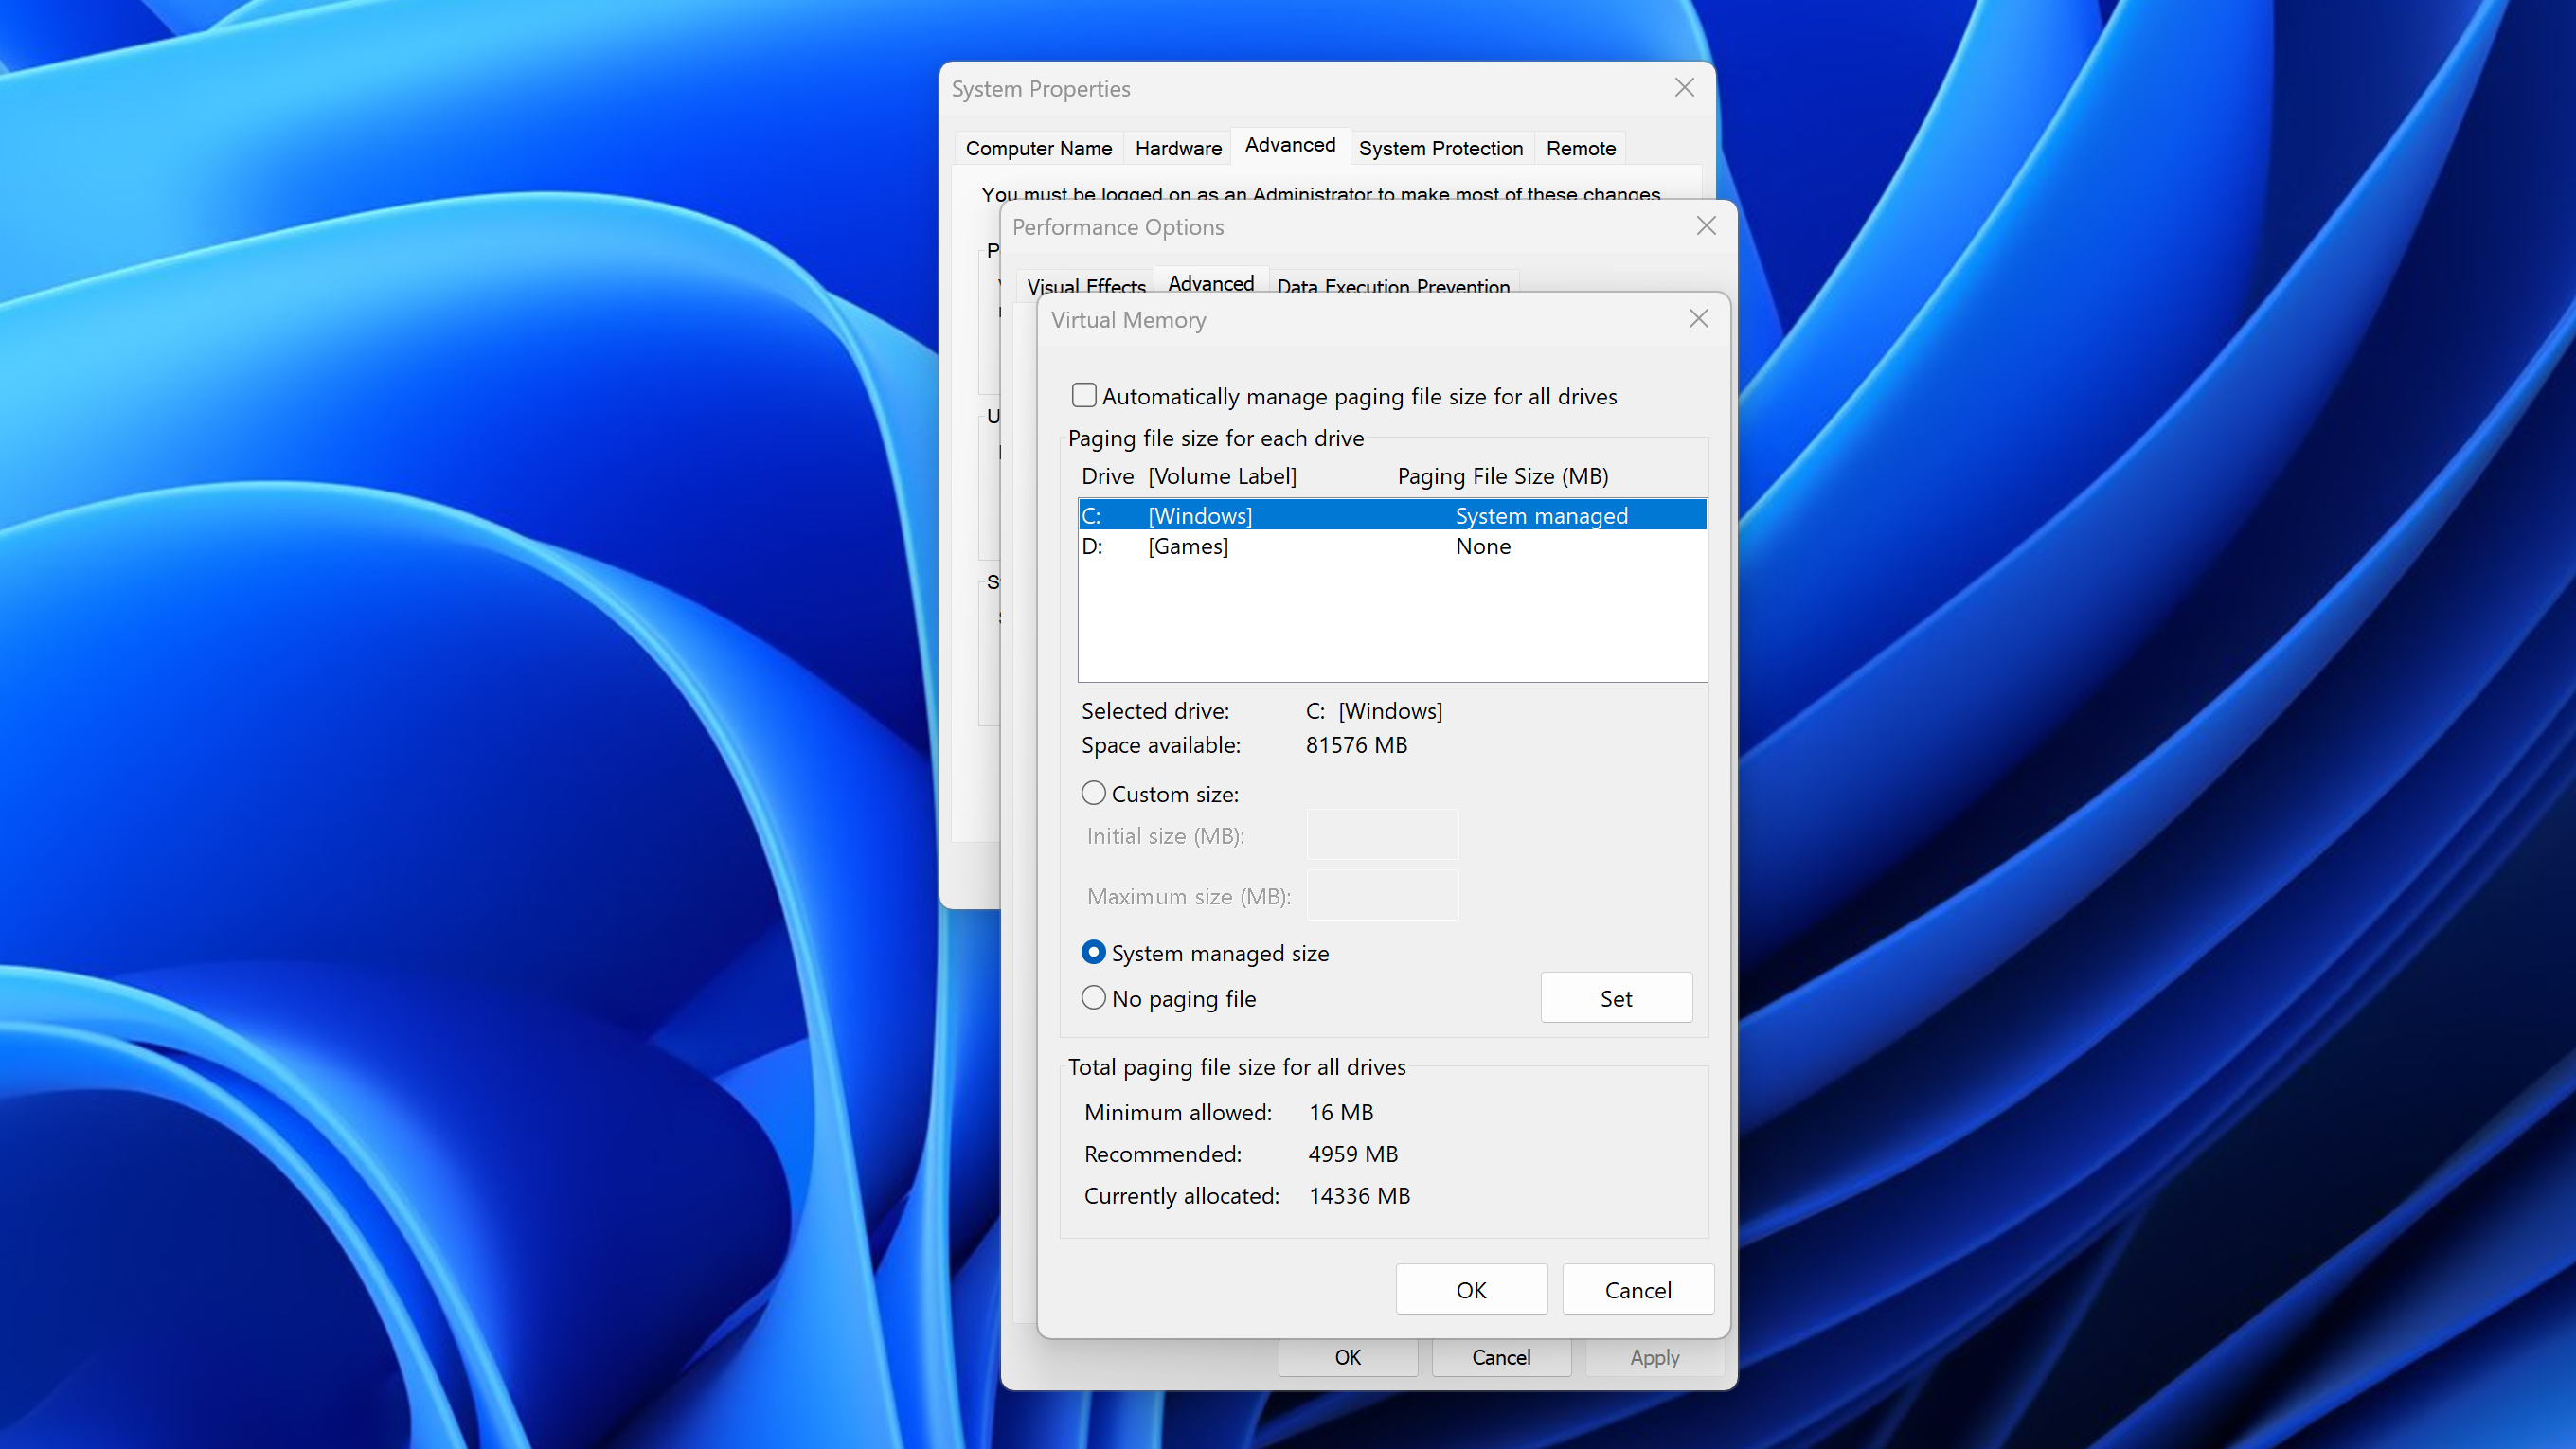Click OK in Performance Options

coord(1347,1357)
